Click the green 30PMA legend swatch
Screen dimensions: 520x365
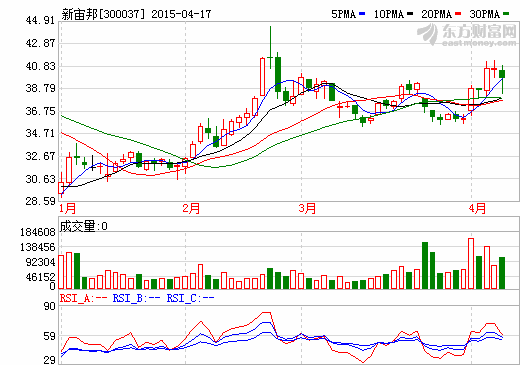(506, 14)
